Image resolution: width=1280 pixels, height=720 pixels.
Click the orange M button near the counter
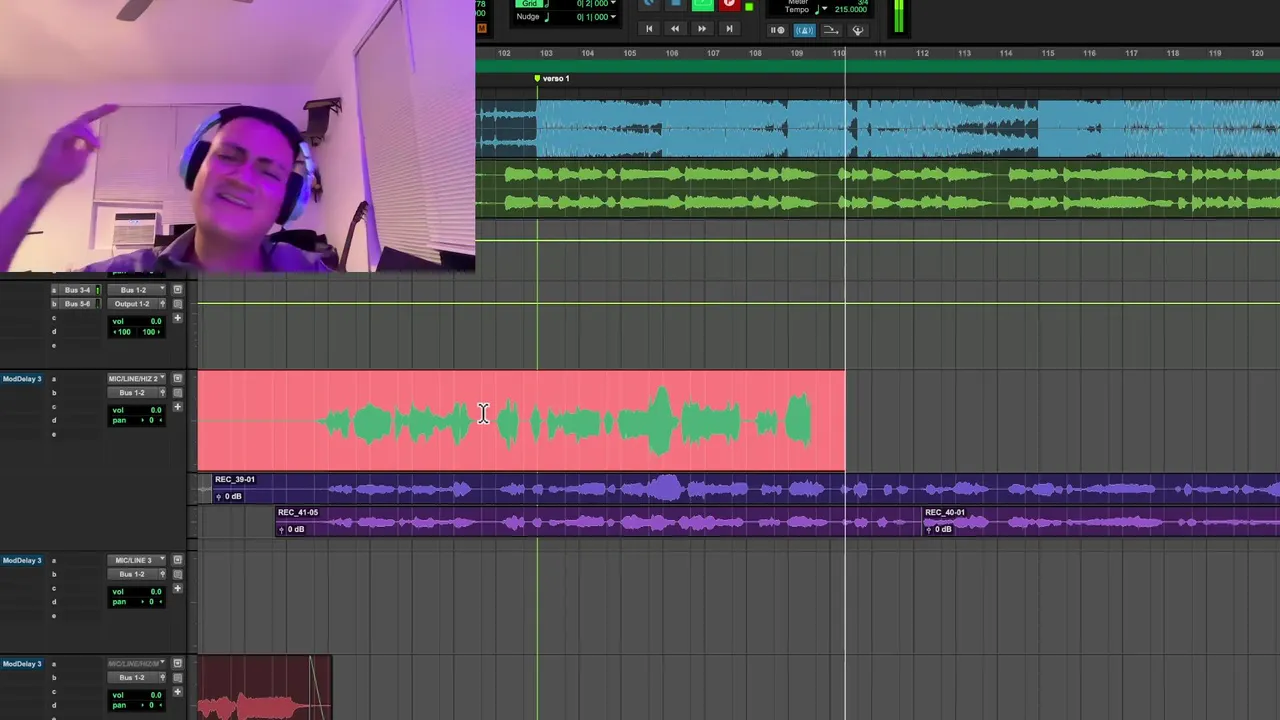482,28
